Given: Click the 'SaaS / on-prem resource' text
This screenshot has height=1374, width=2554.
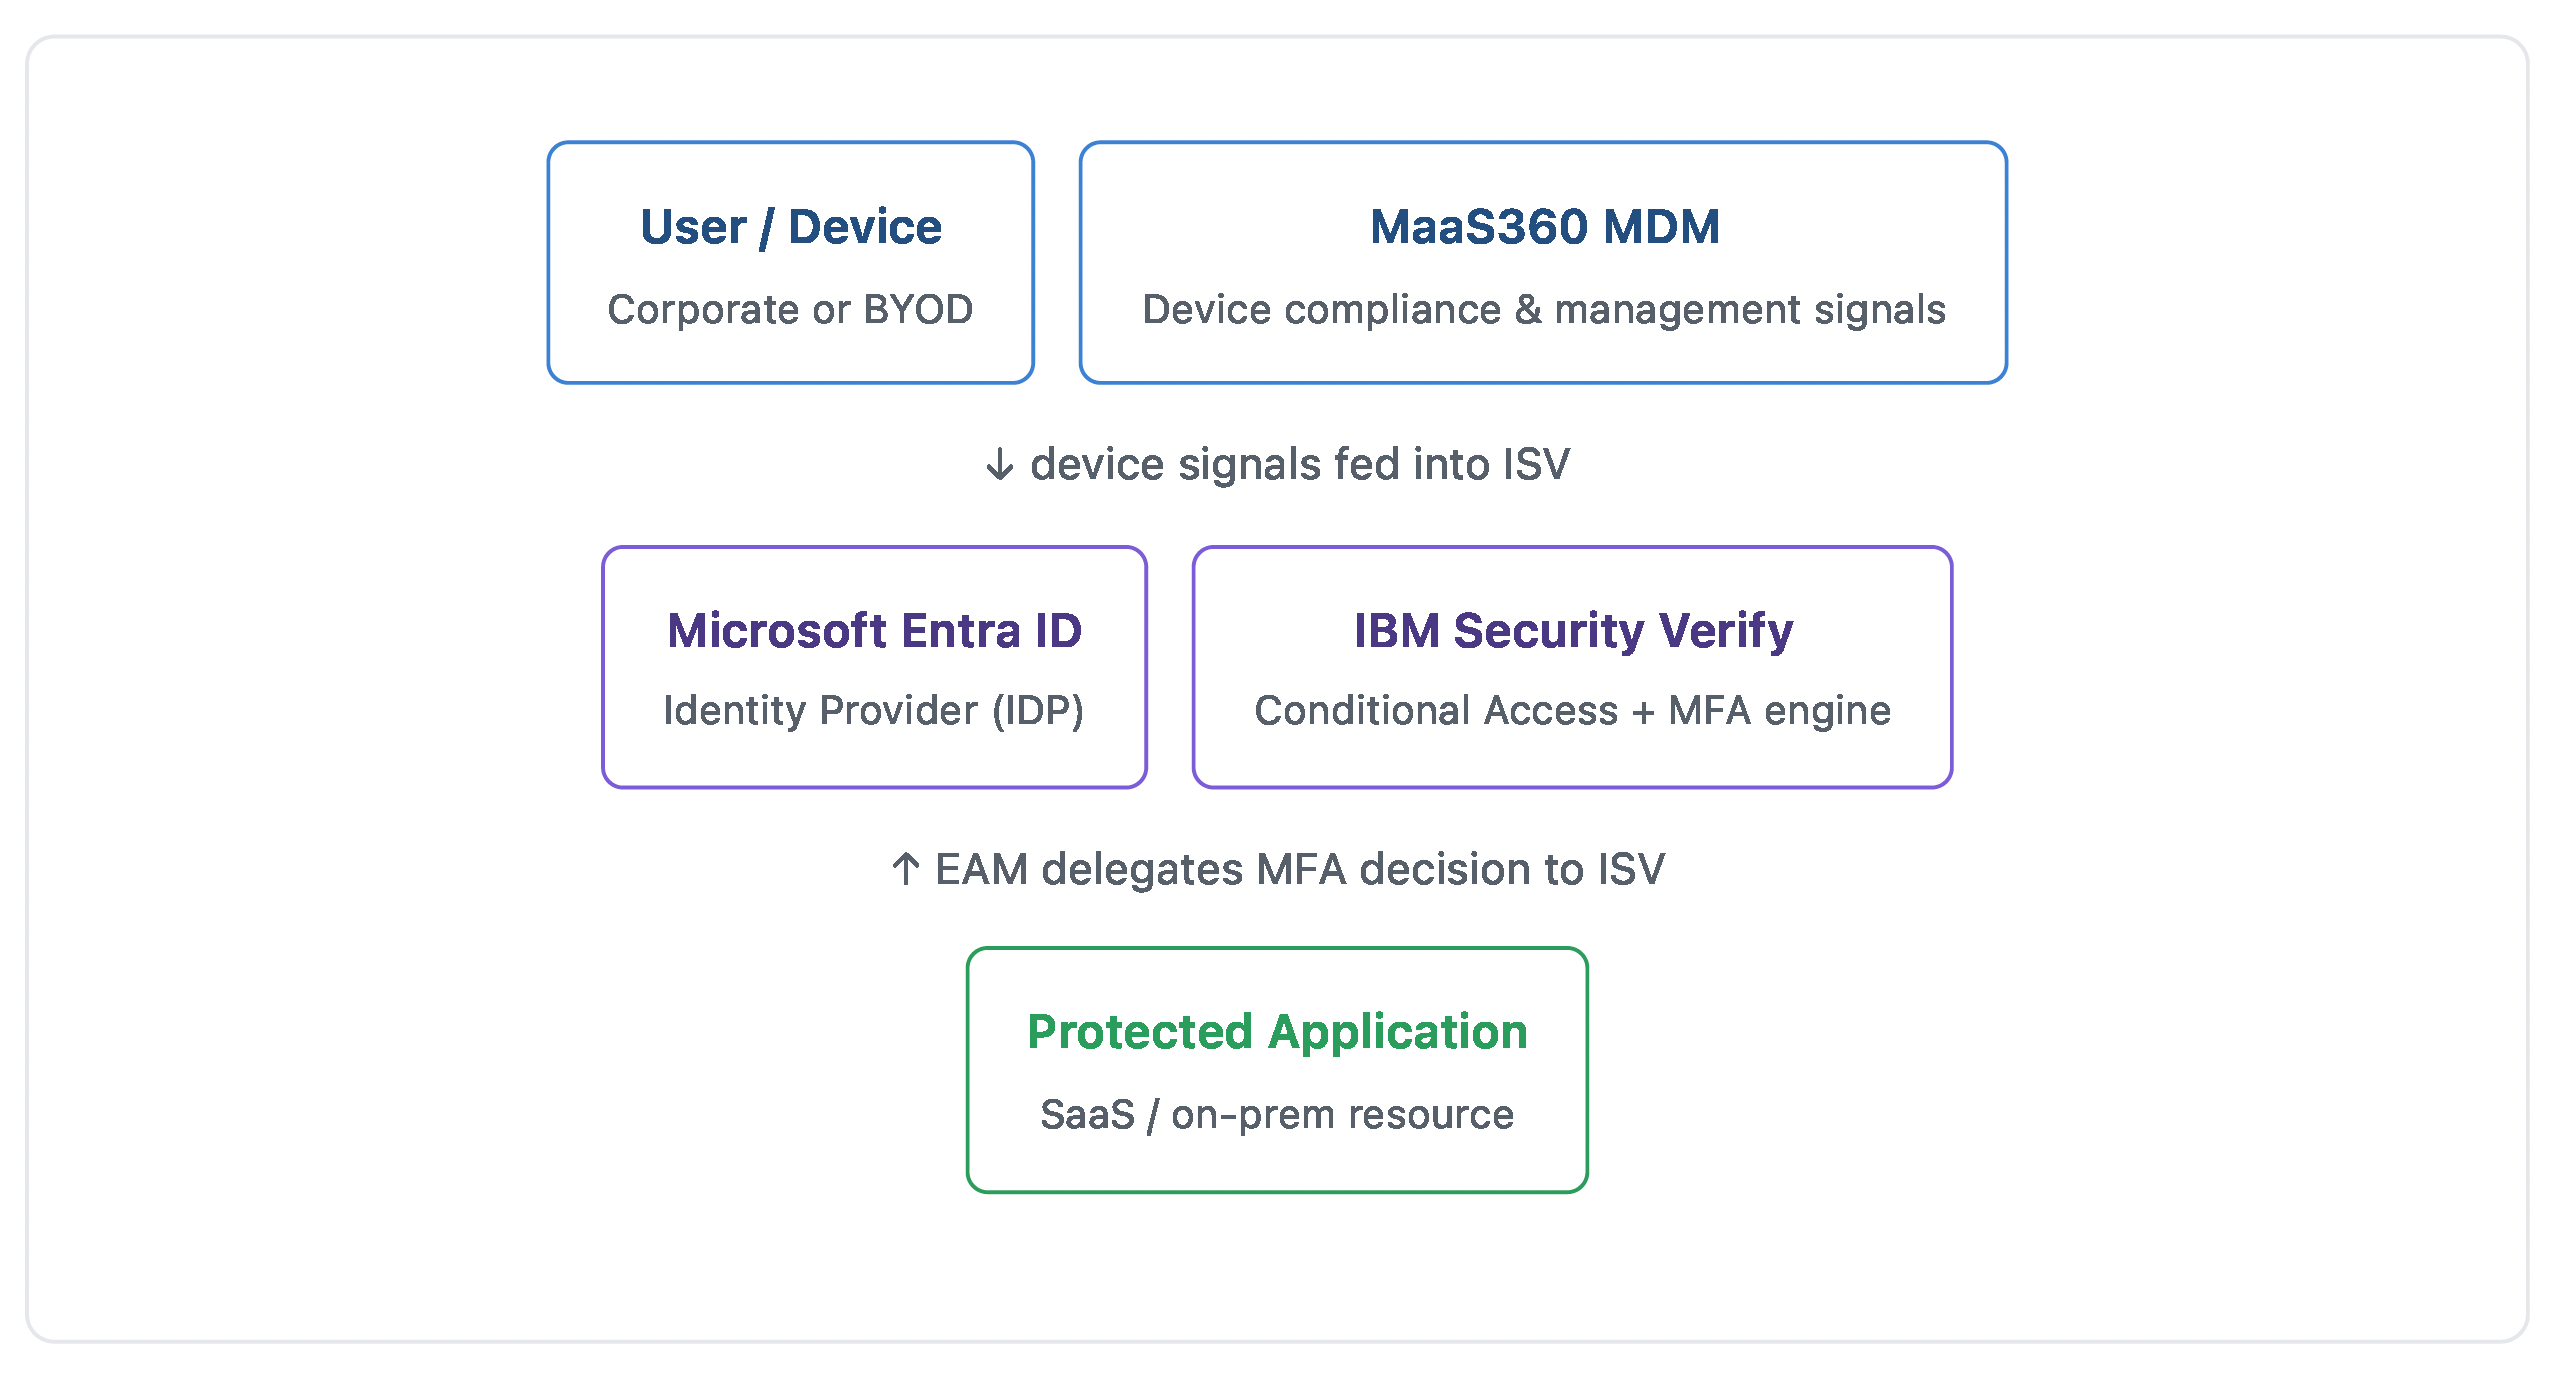Looking at the screenshot, I should tap(1277, 1115).
